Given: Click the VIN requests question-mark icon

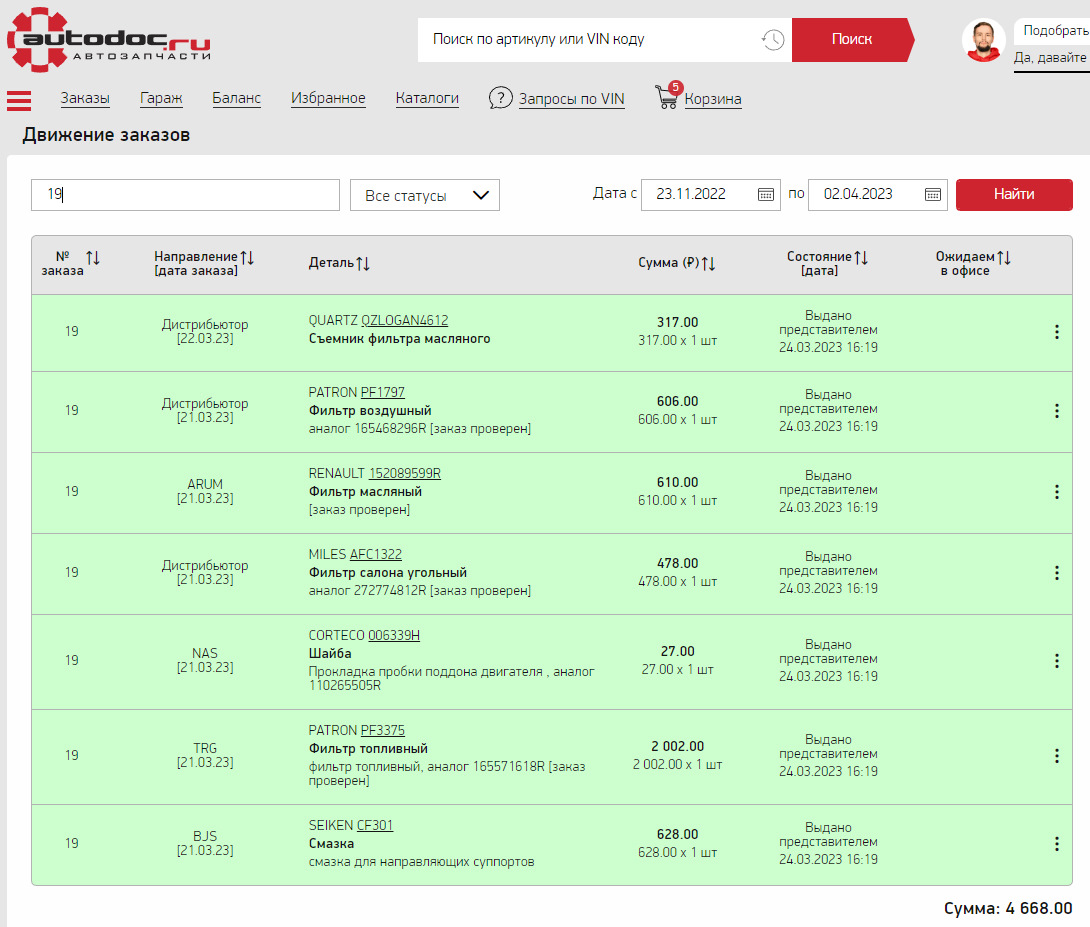Looking at the screenshot, I should pos(500,98).
